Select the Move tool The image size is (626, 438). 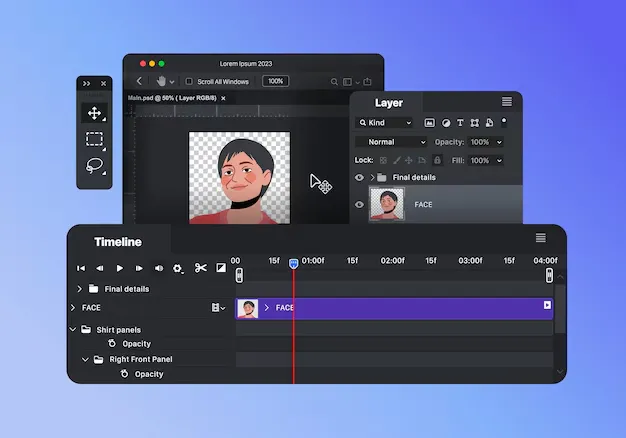click(x=94, y=113)
